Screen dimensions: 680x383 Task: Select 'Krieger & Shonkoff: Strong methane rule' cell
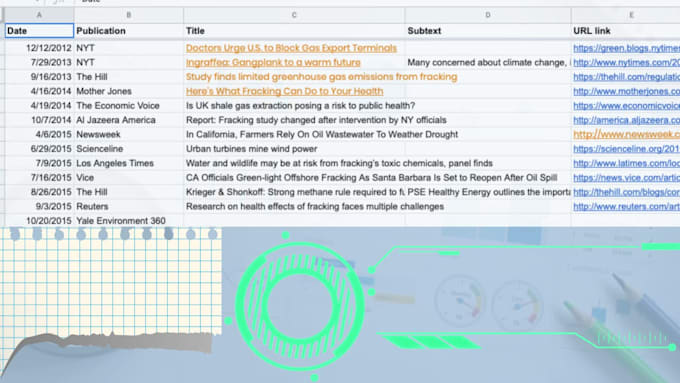[294, 192]
